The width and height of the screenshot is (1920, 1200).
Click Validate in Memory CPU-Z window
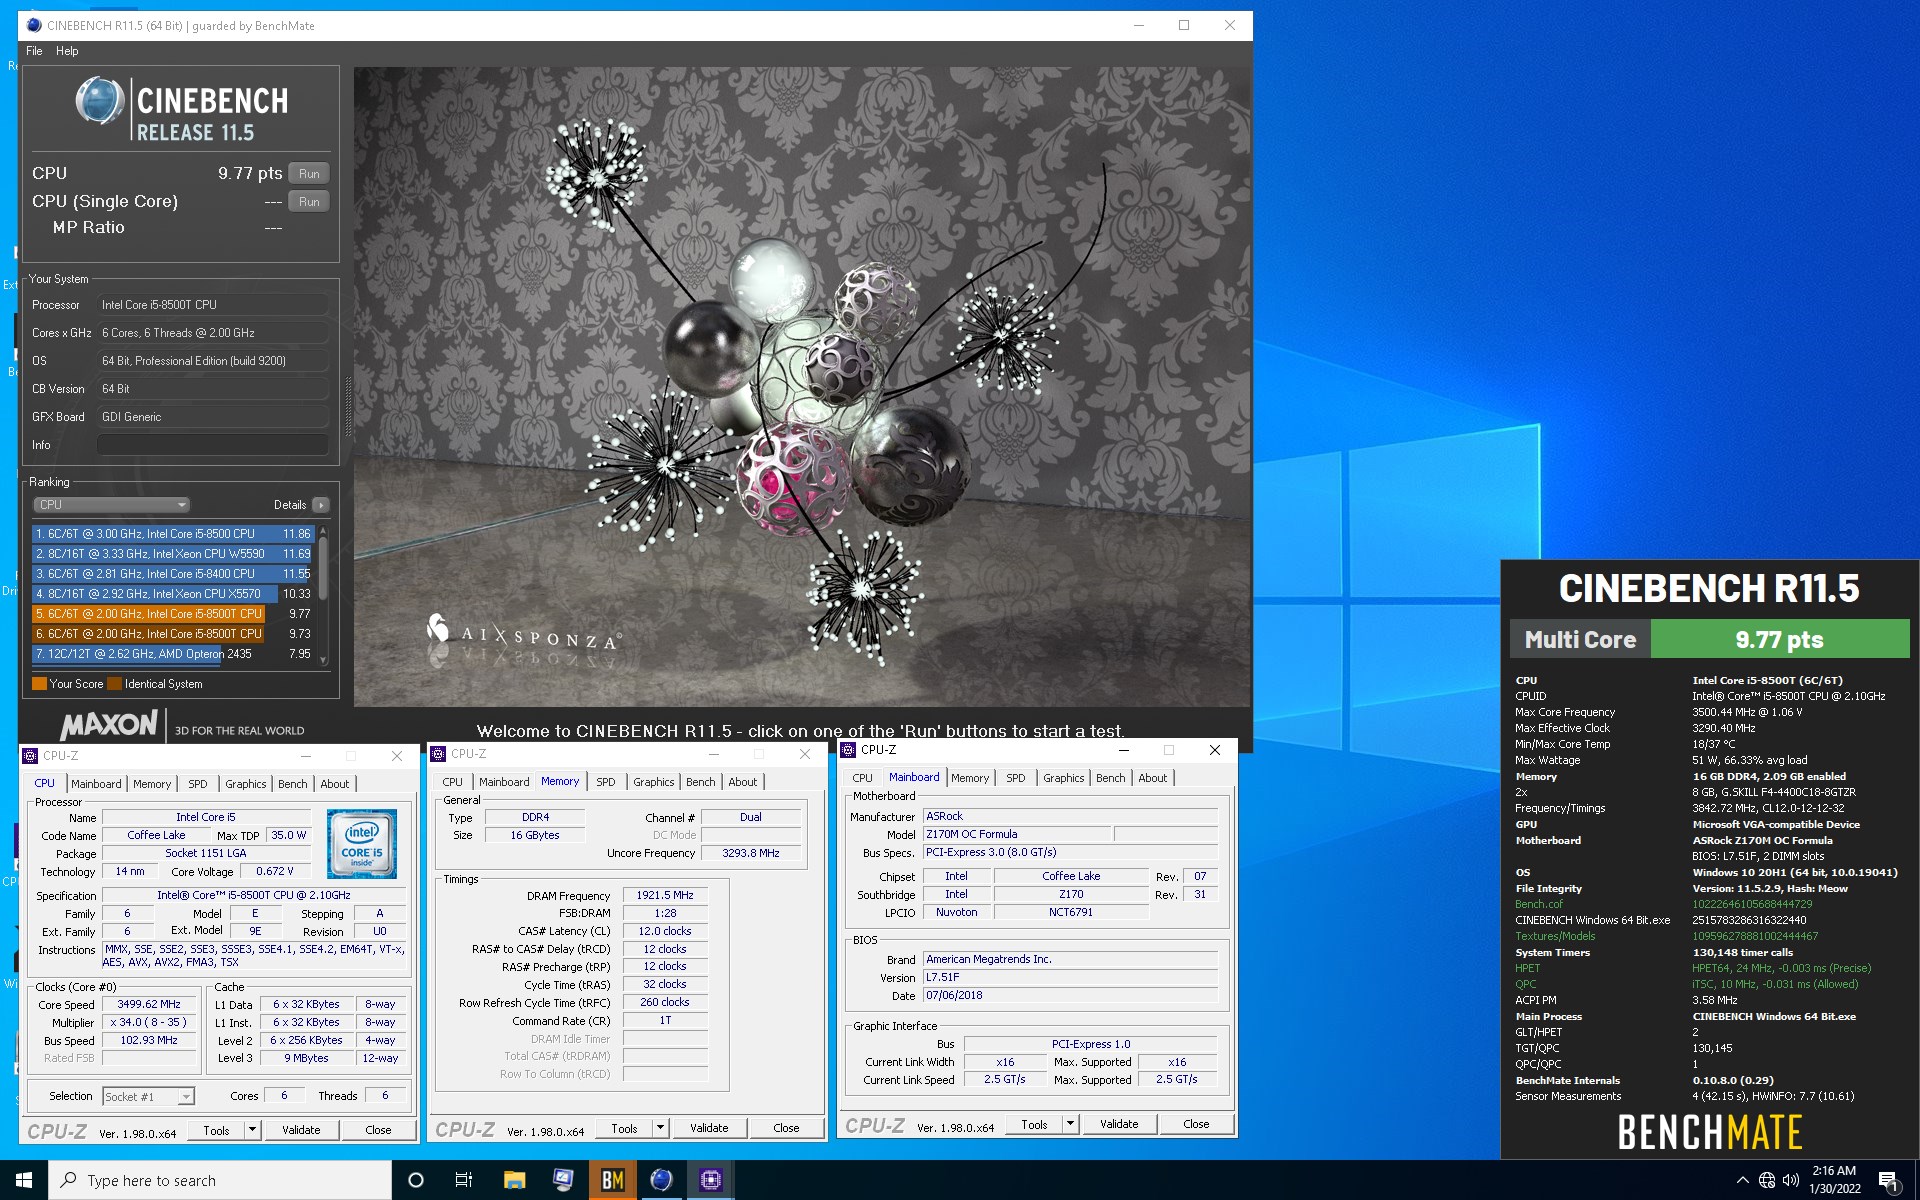tap(709, 1128)
